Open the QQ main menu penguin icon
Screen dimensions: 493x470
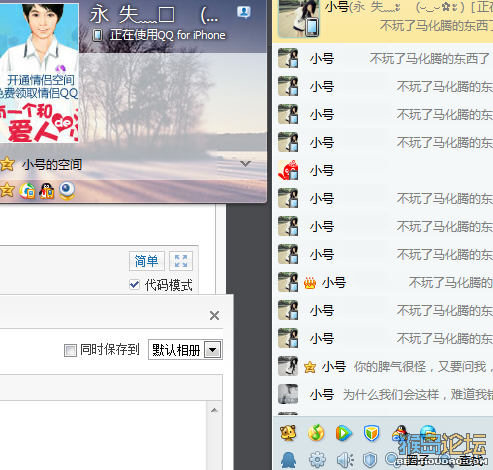point(289,460)
